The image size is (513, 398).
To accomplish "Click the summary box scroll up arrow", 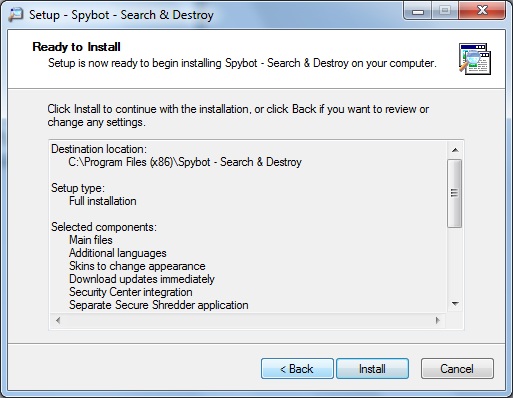I will [455, 150].
